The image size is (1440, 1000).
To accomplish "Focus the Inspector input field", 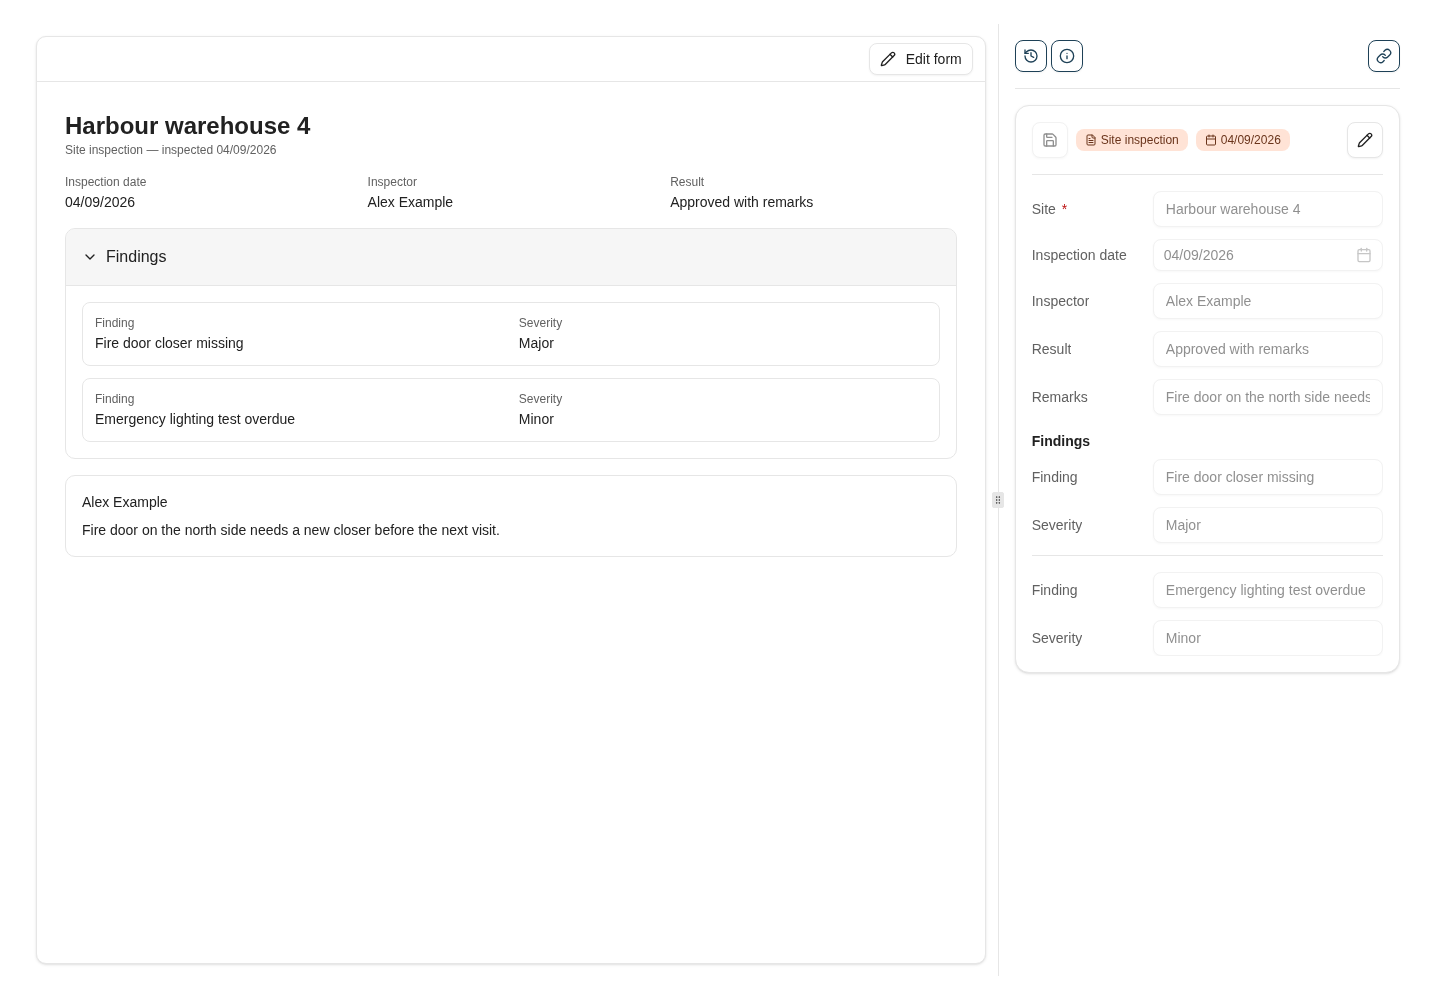I will tap(1267, 301).
